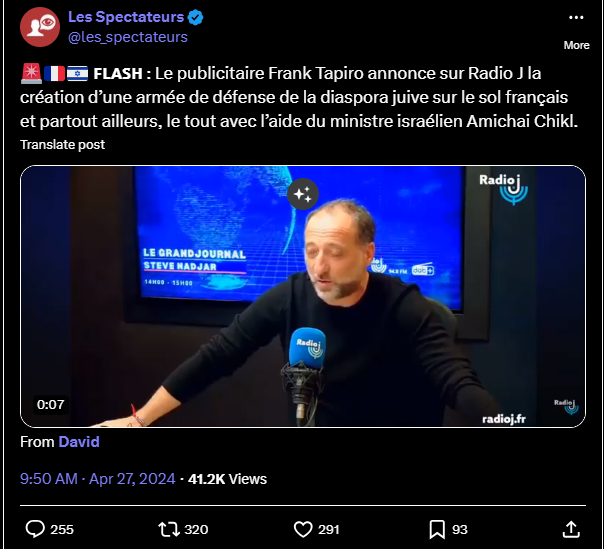Open the share arrow icon
Viewport: 604px width, 549px height.
(x=571, y=529)
